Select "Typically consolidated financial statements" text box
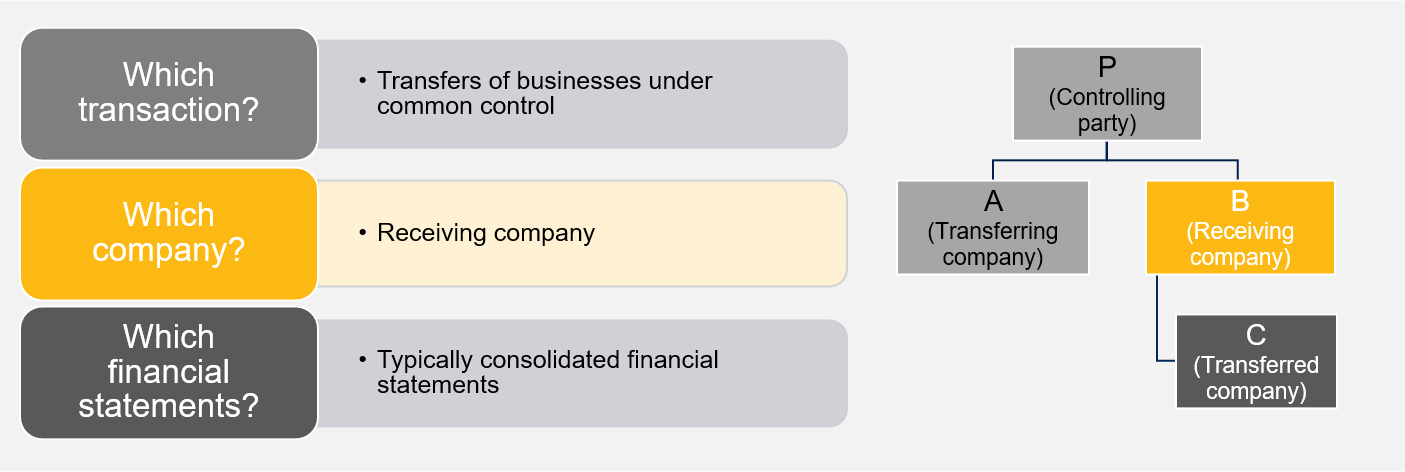This screenshot has width=1405, height=472. (547, 371)
